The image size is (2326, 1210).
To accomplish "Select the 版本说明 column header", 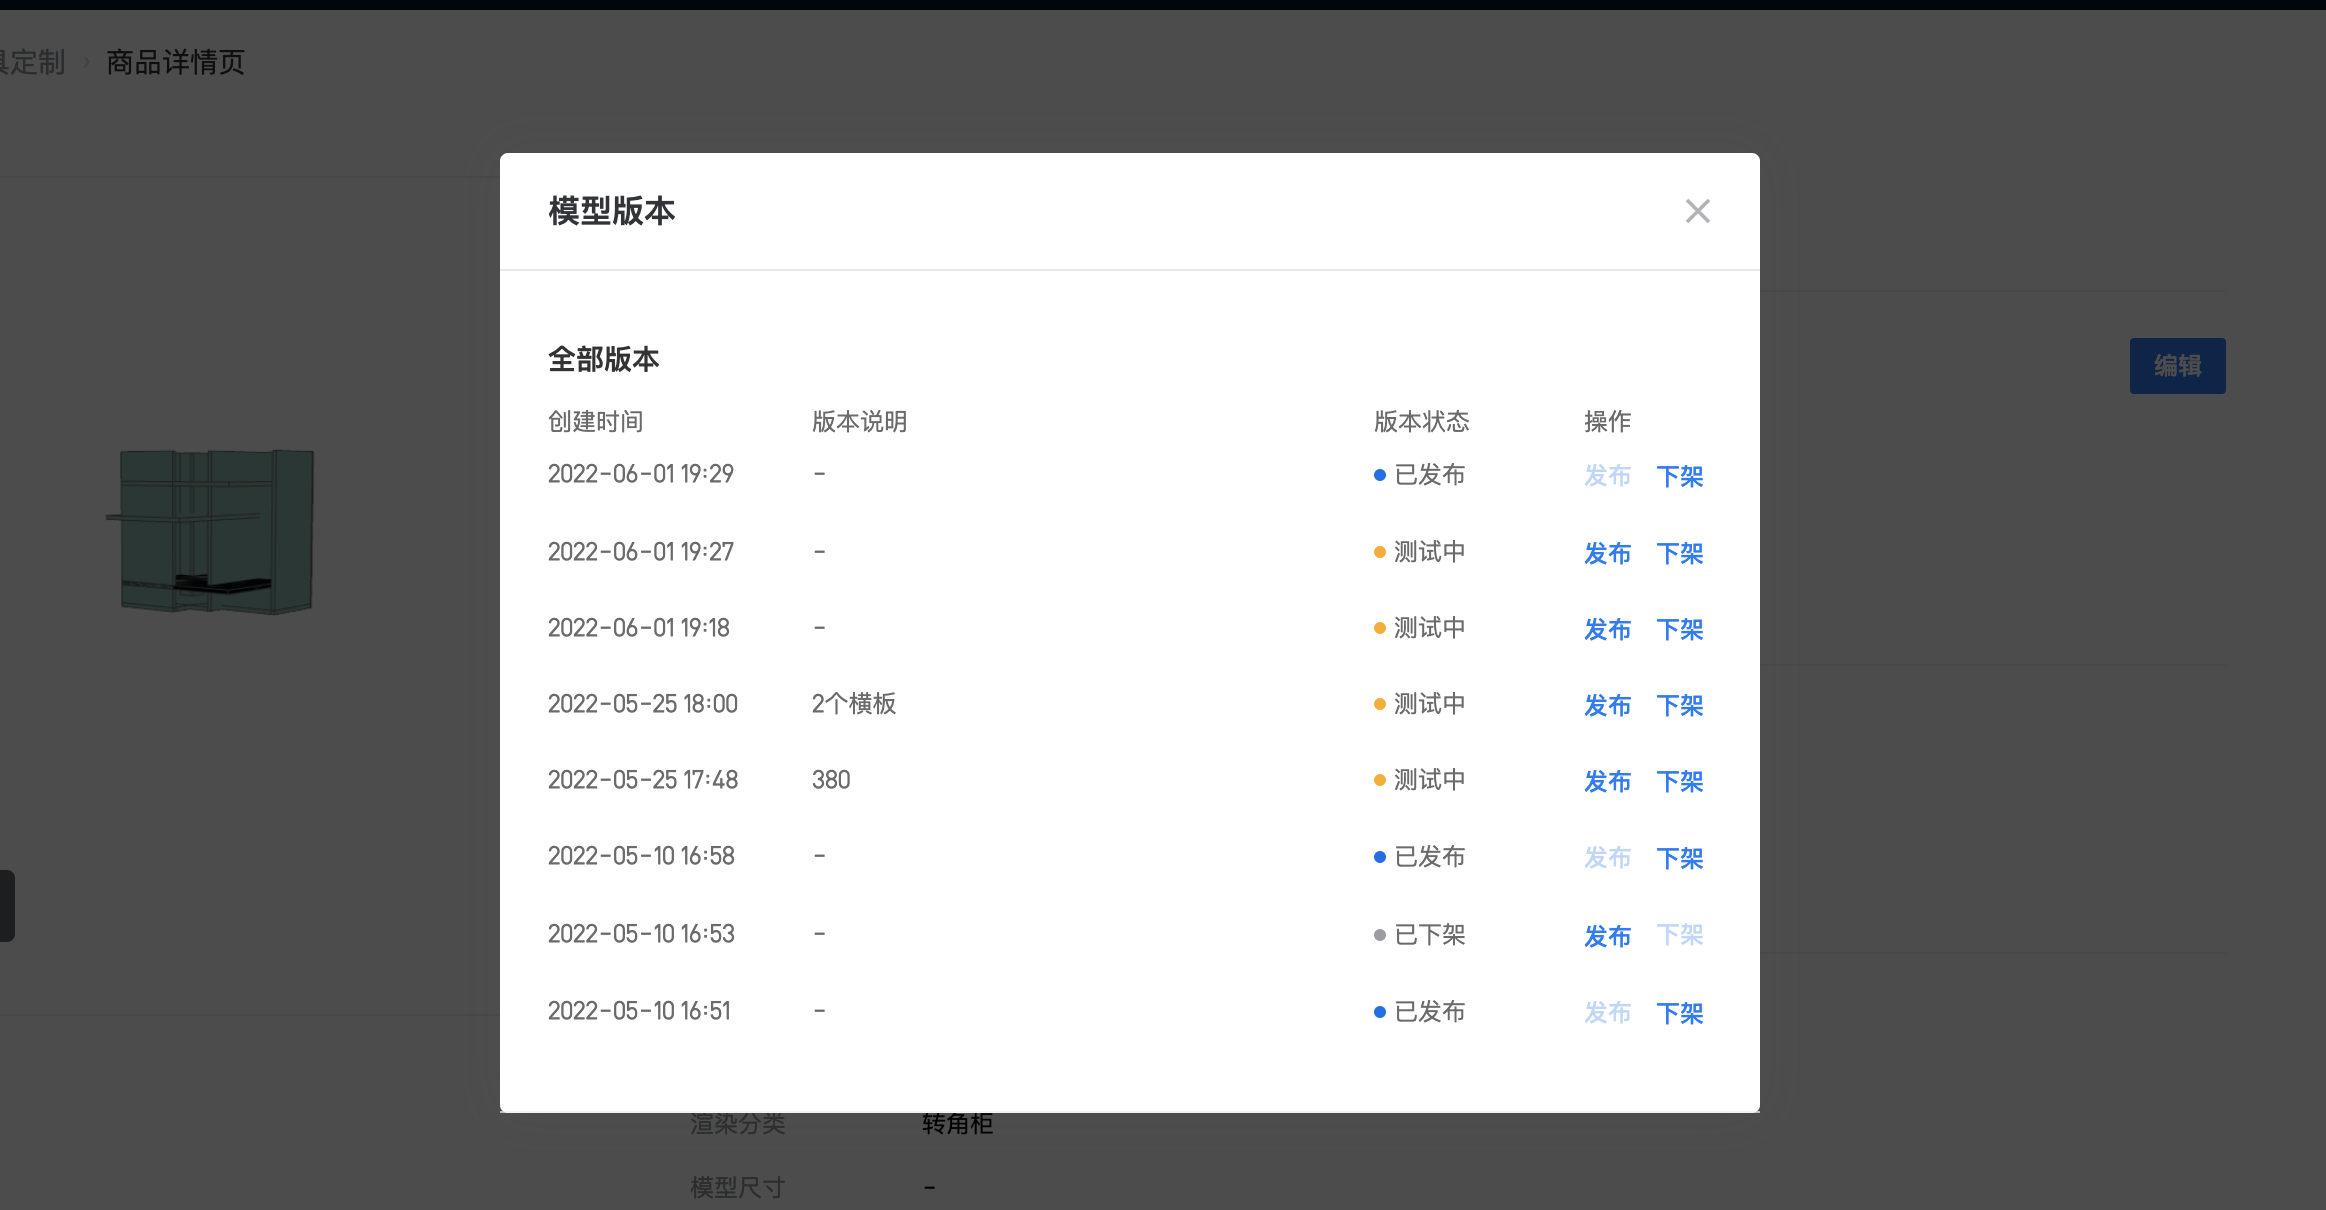I will tap(860, 421).
